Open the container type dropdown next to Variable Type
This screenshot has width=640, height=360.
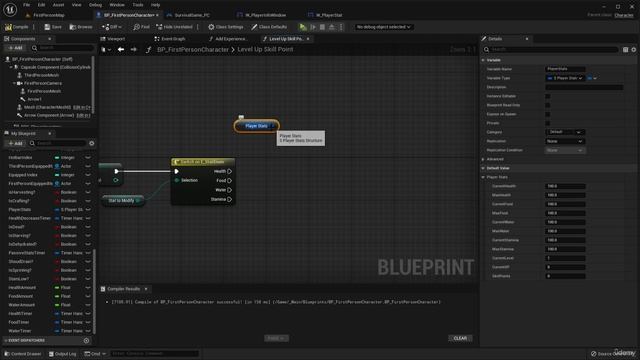pos(592,78)
